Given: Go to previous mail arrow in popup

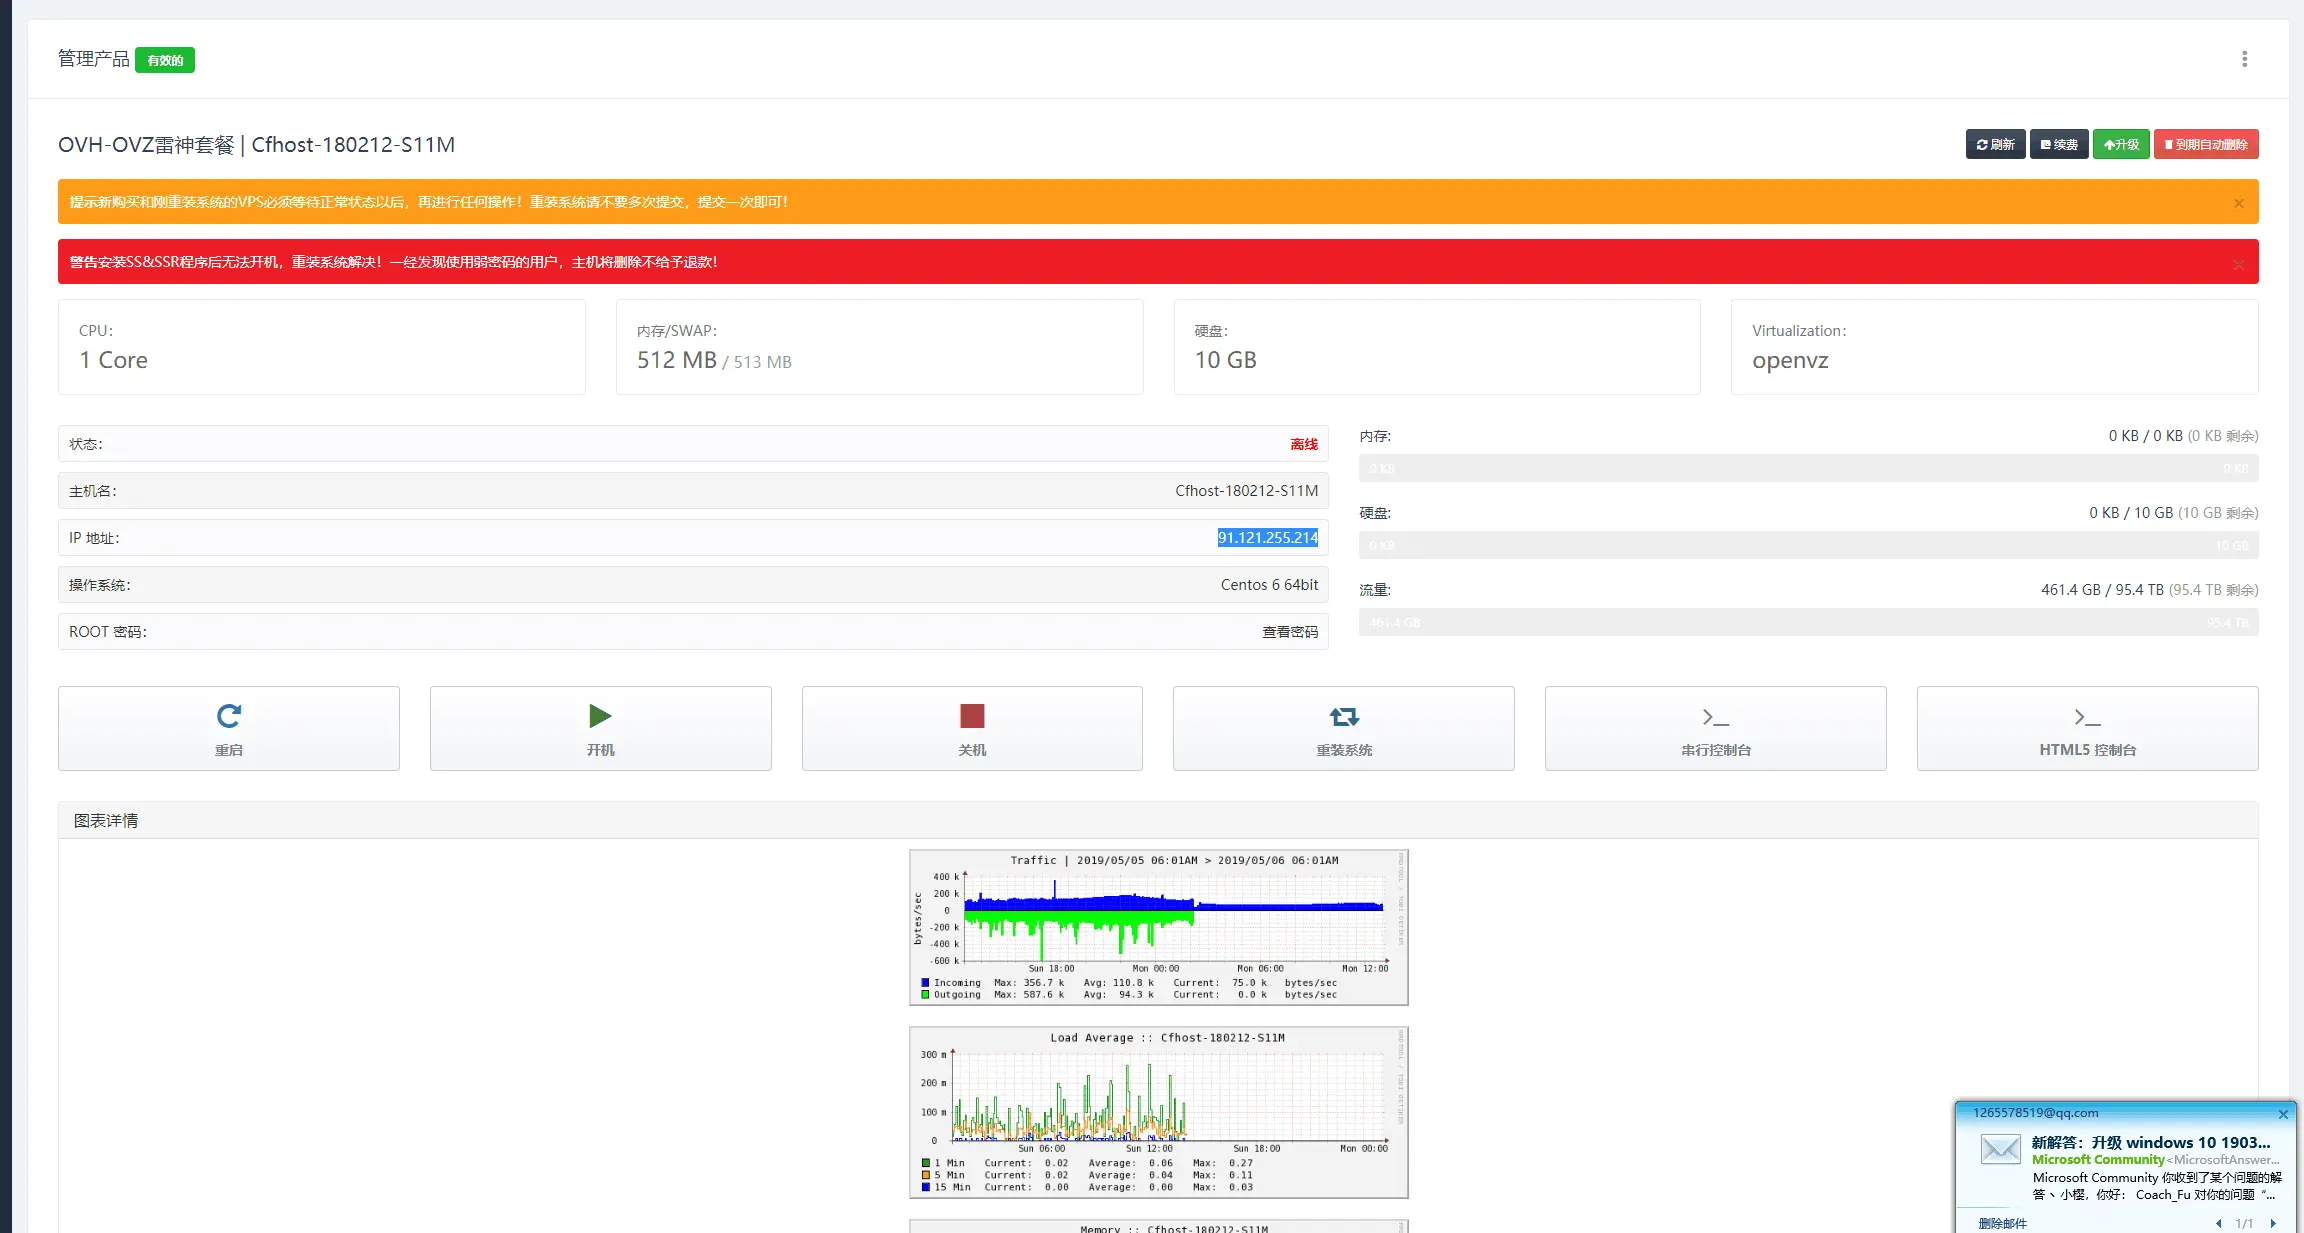Looking at the screenshot, I should [x=2219, y=1223].
